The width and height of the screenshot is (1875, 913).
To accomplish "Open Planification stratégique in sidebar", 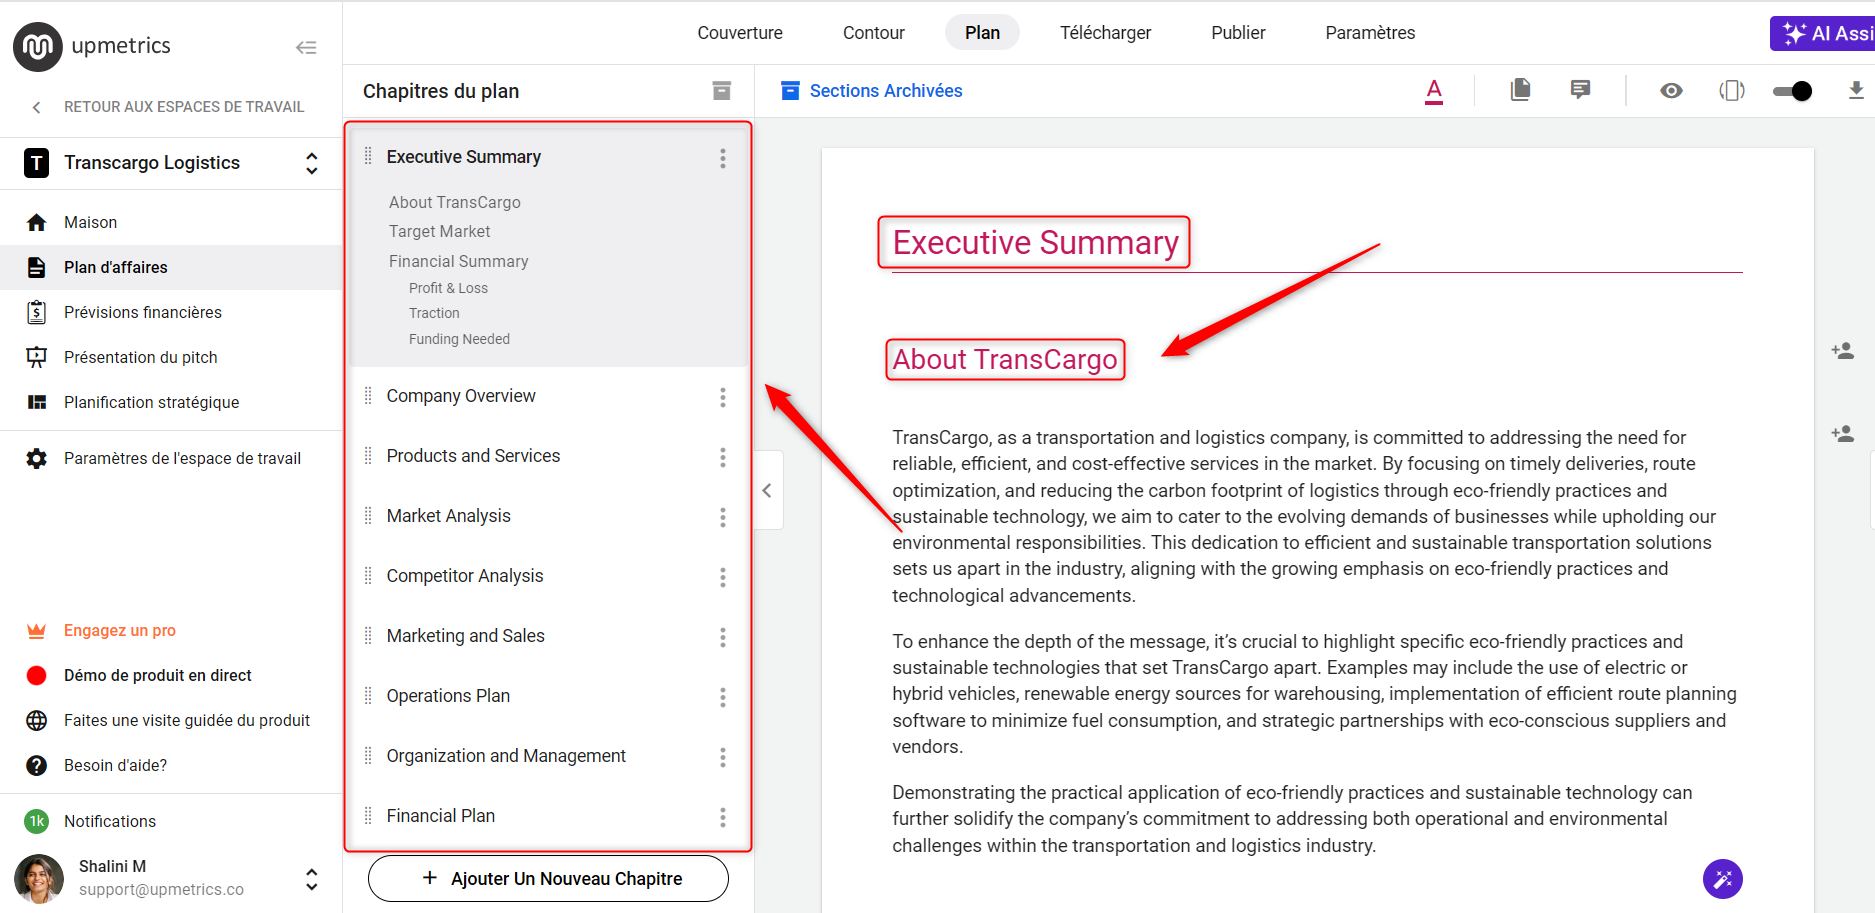I will [x=171, y=402].
